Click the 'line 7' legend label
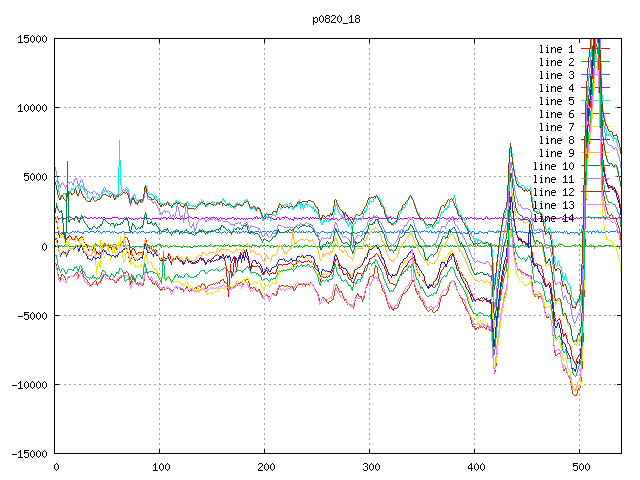The height and width of the screenshot is (480, 640). pos(556,127)
